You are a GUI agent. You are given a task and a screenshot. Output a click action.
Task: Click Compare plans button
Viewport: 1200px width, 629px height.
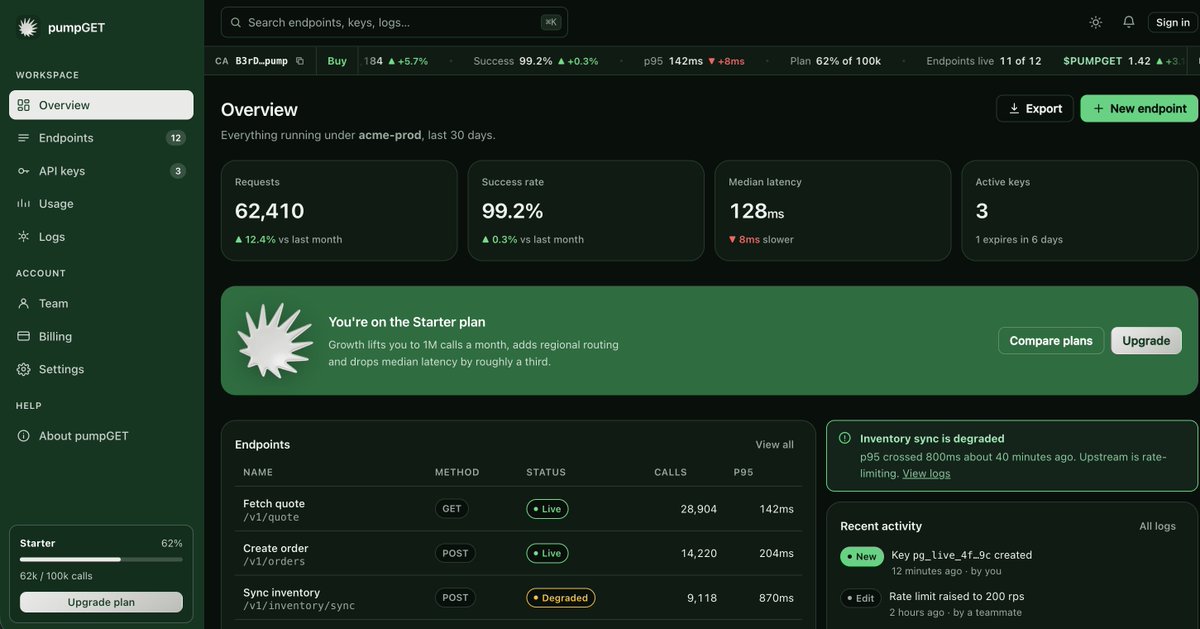click(1051, 341)
